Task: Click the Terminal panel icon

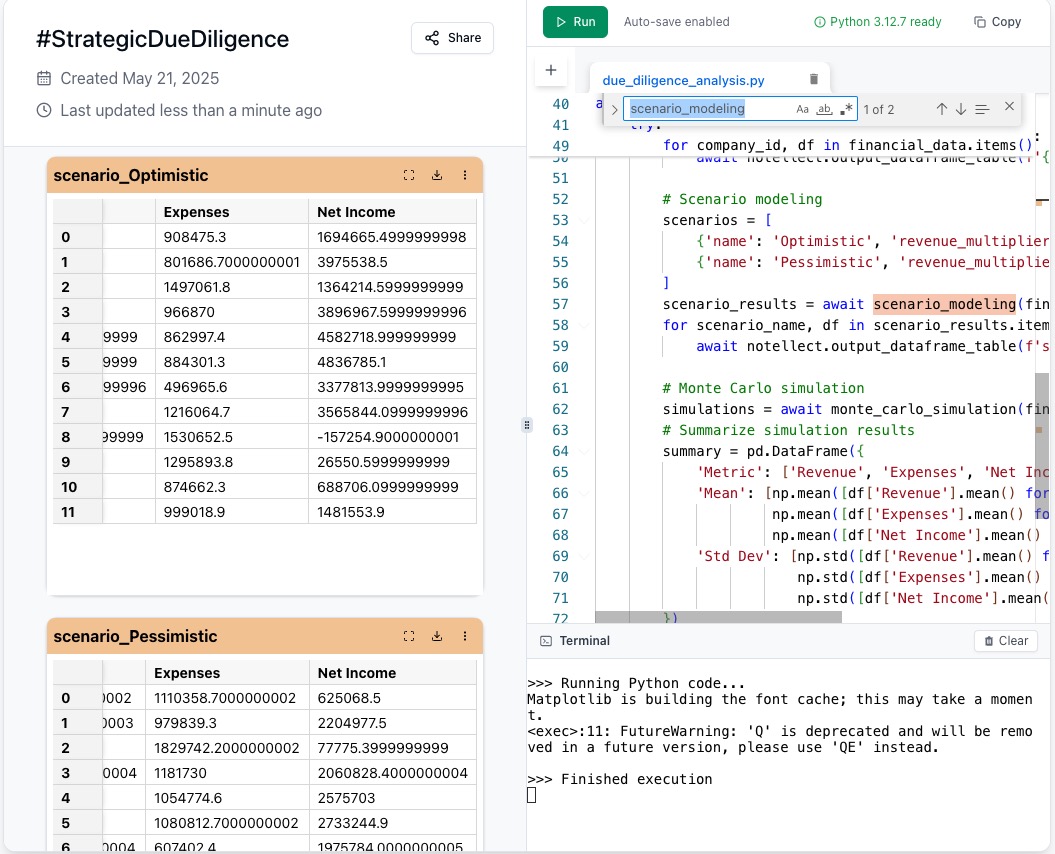Action: [x=546, y=641]
